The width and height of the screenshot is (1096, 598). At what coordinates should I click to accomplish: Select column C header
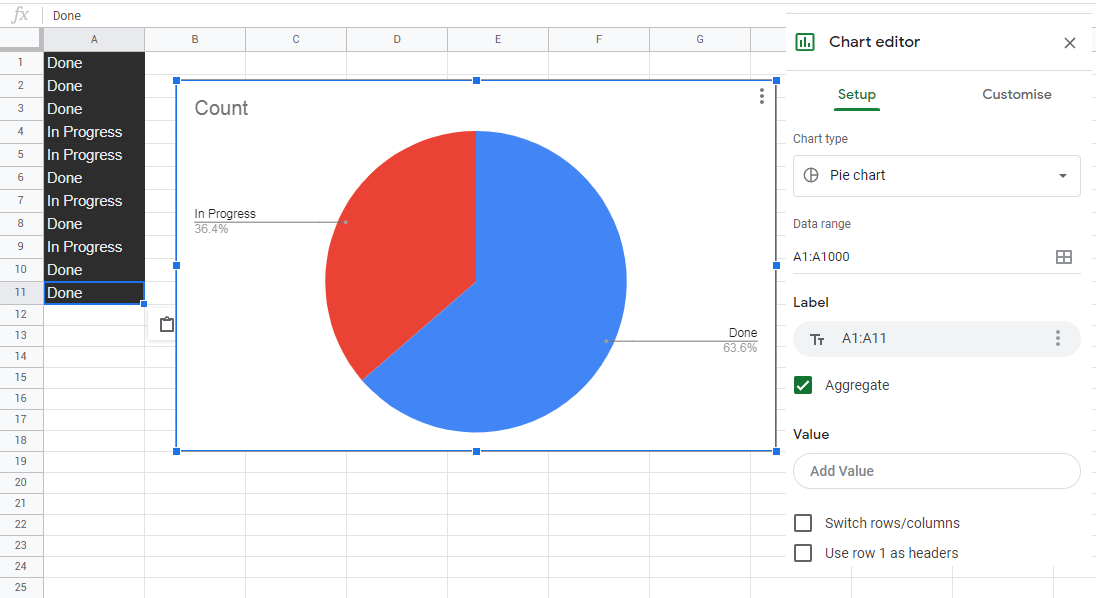296,40
